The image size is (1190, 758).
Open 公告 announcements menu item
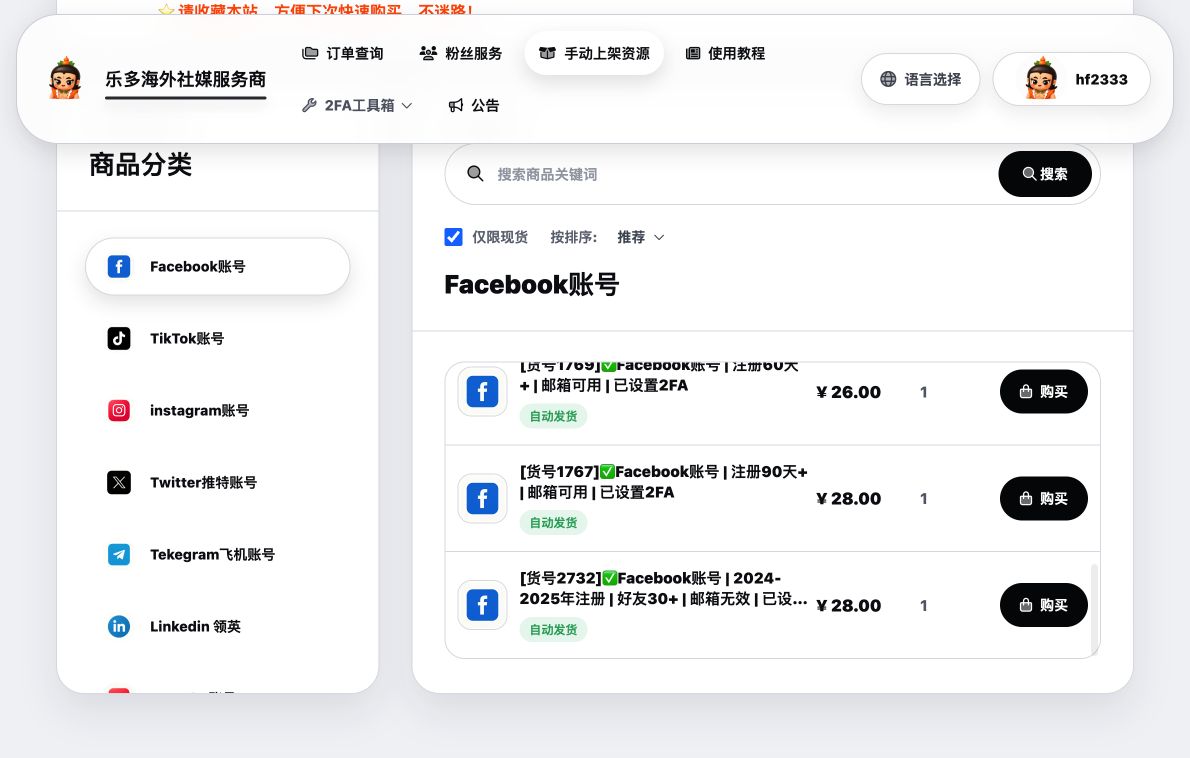[474, 105]
